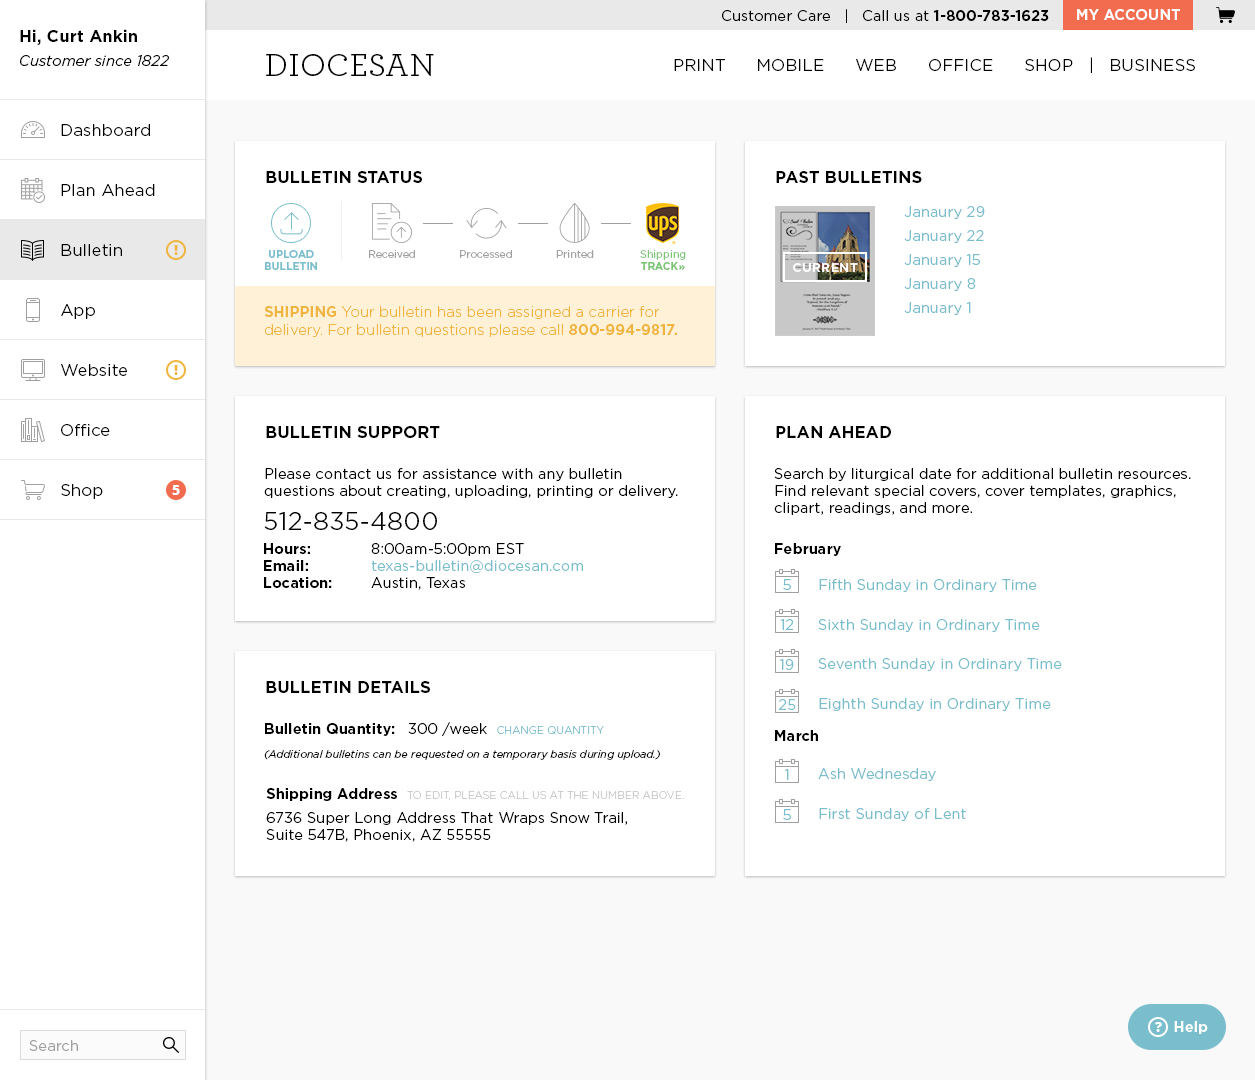Click the shopping cart icon in top bar
This screenshot has width=1255, height=1080.
click(1225, 15)
